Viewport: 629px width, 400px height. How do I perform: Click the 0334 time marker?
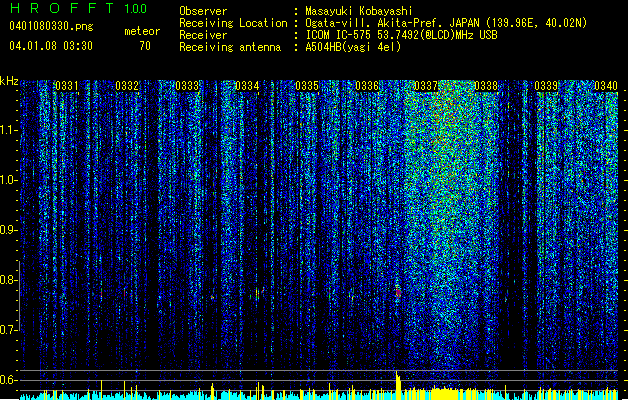coord(247,86)
